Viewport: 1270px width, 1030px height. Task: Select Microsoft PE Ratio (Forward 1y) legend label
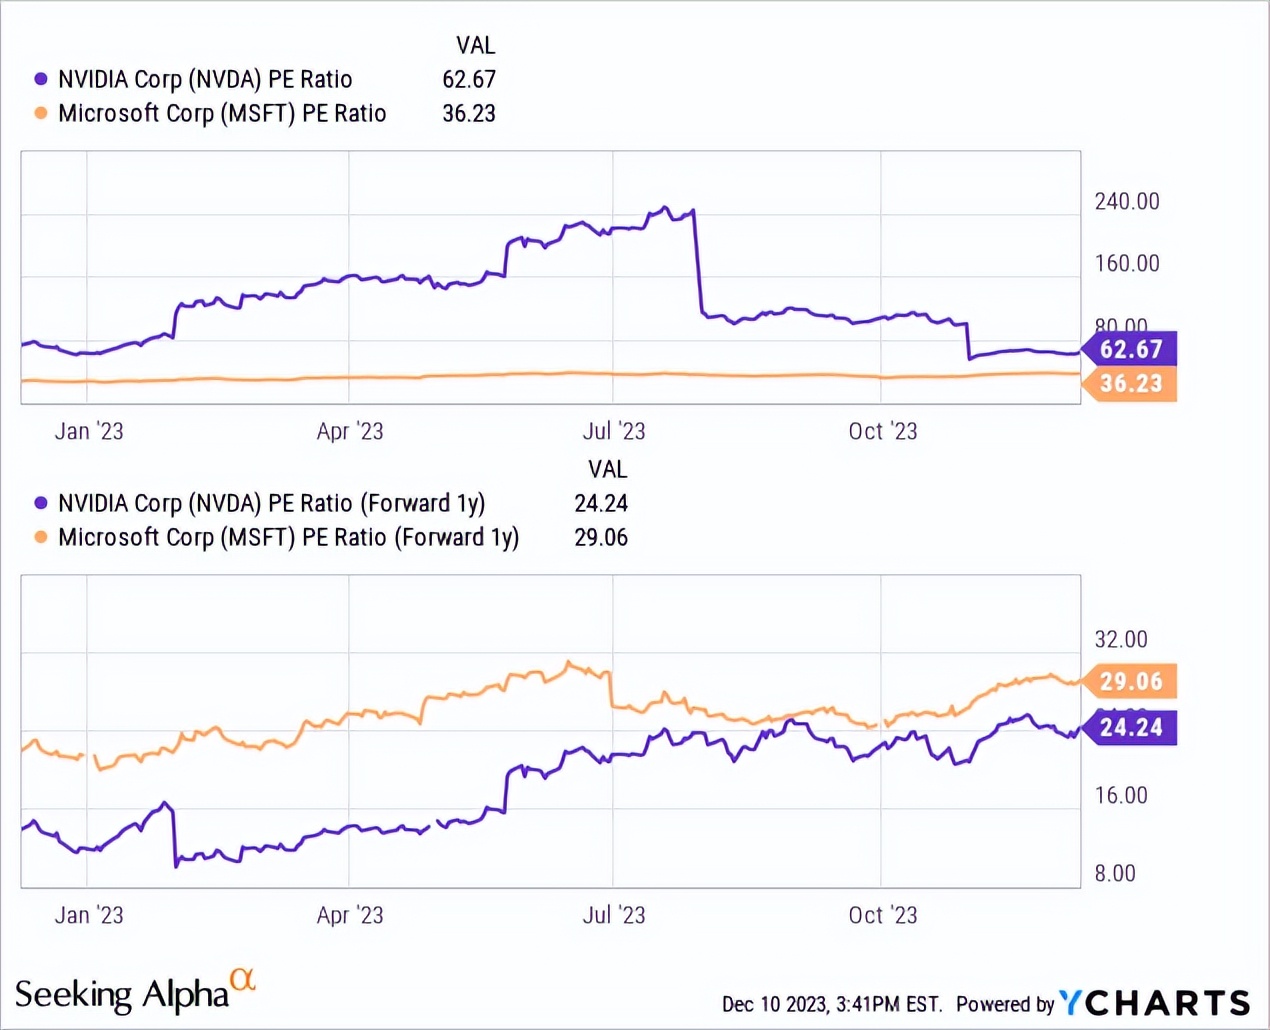pos(288,537)
